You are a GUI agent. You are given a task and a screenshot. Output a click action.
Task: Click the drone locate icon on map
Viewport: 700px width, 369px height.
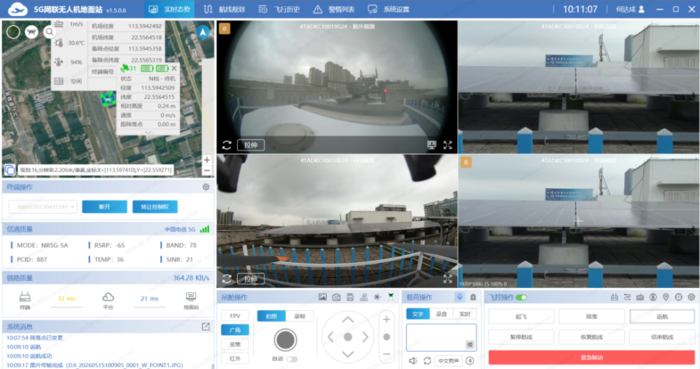31,32
